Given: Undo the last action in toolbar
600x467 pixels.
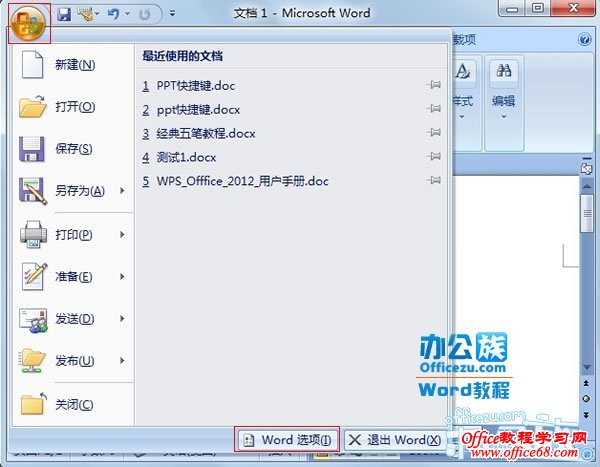Looking at the screenshot, I should pyautogui.click(x=114, y=14).
